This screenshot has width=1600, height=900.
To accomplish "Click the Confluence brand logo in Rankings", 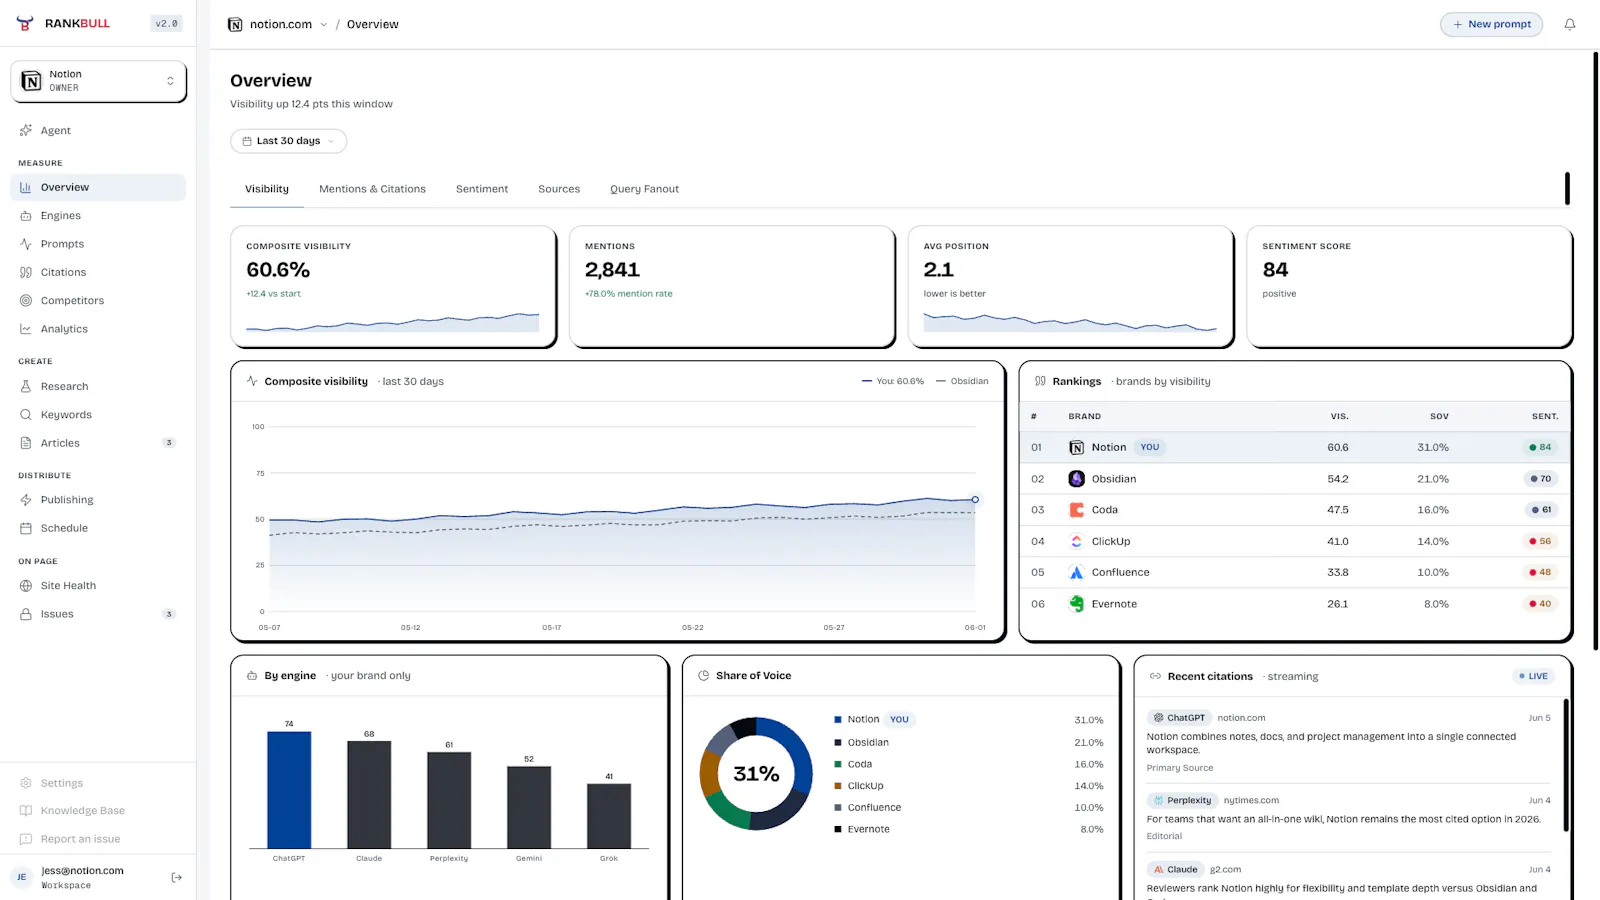I will (x=1076, y=572).
